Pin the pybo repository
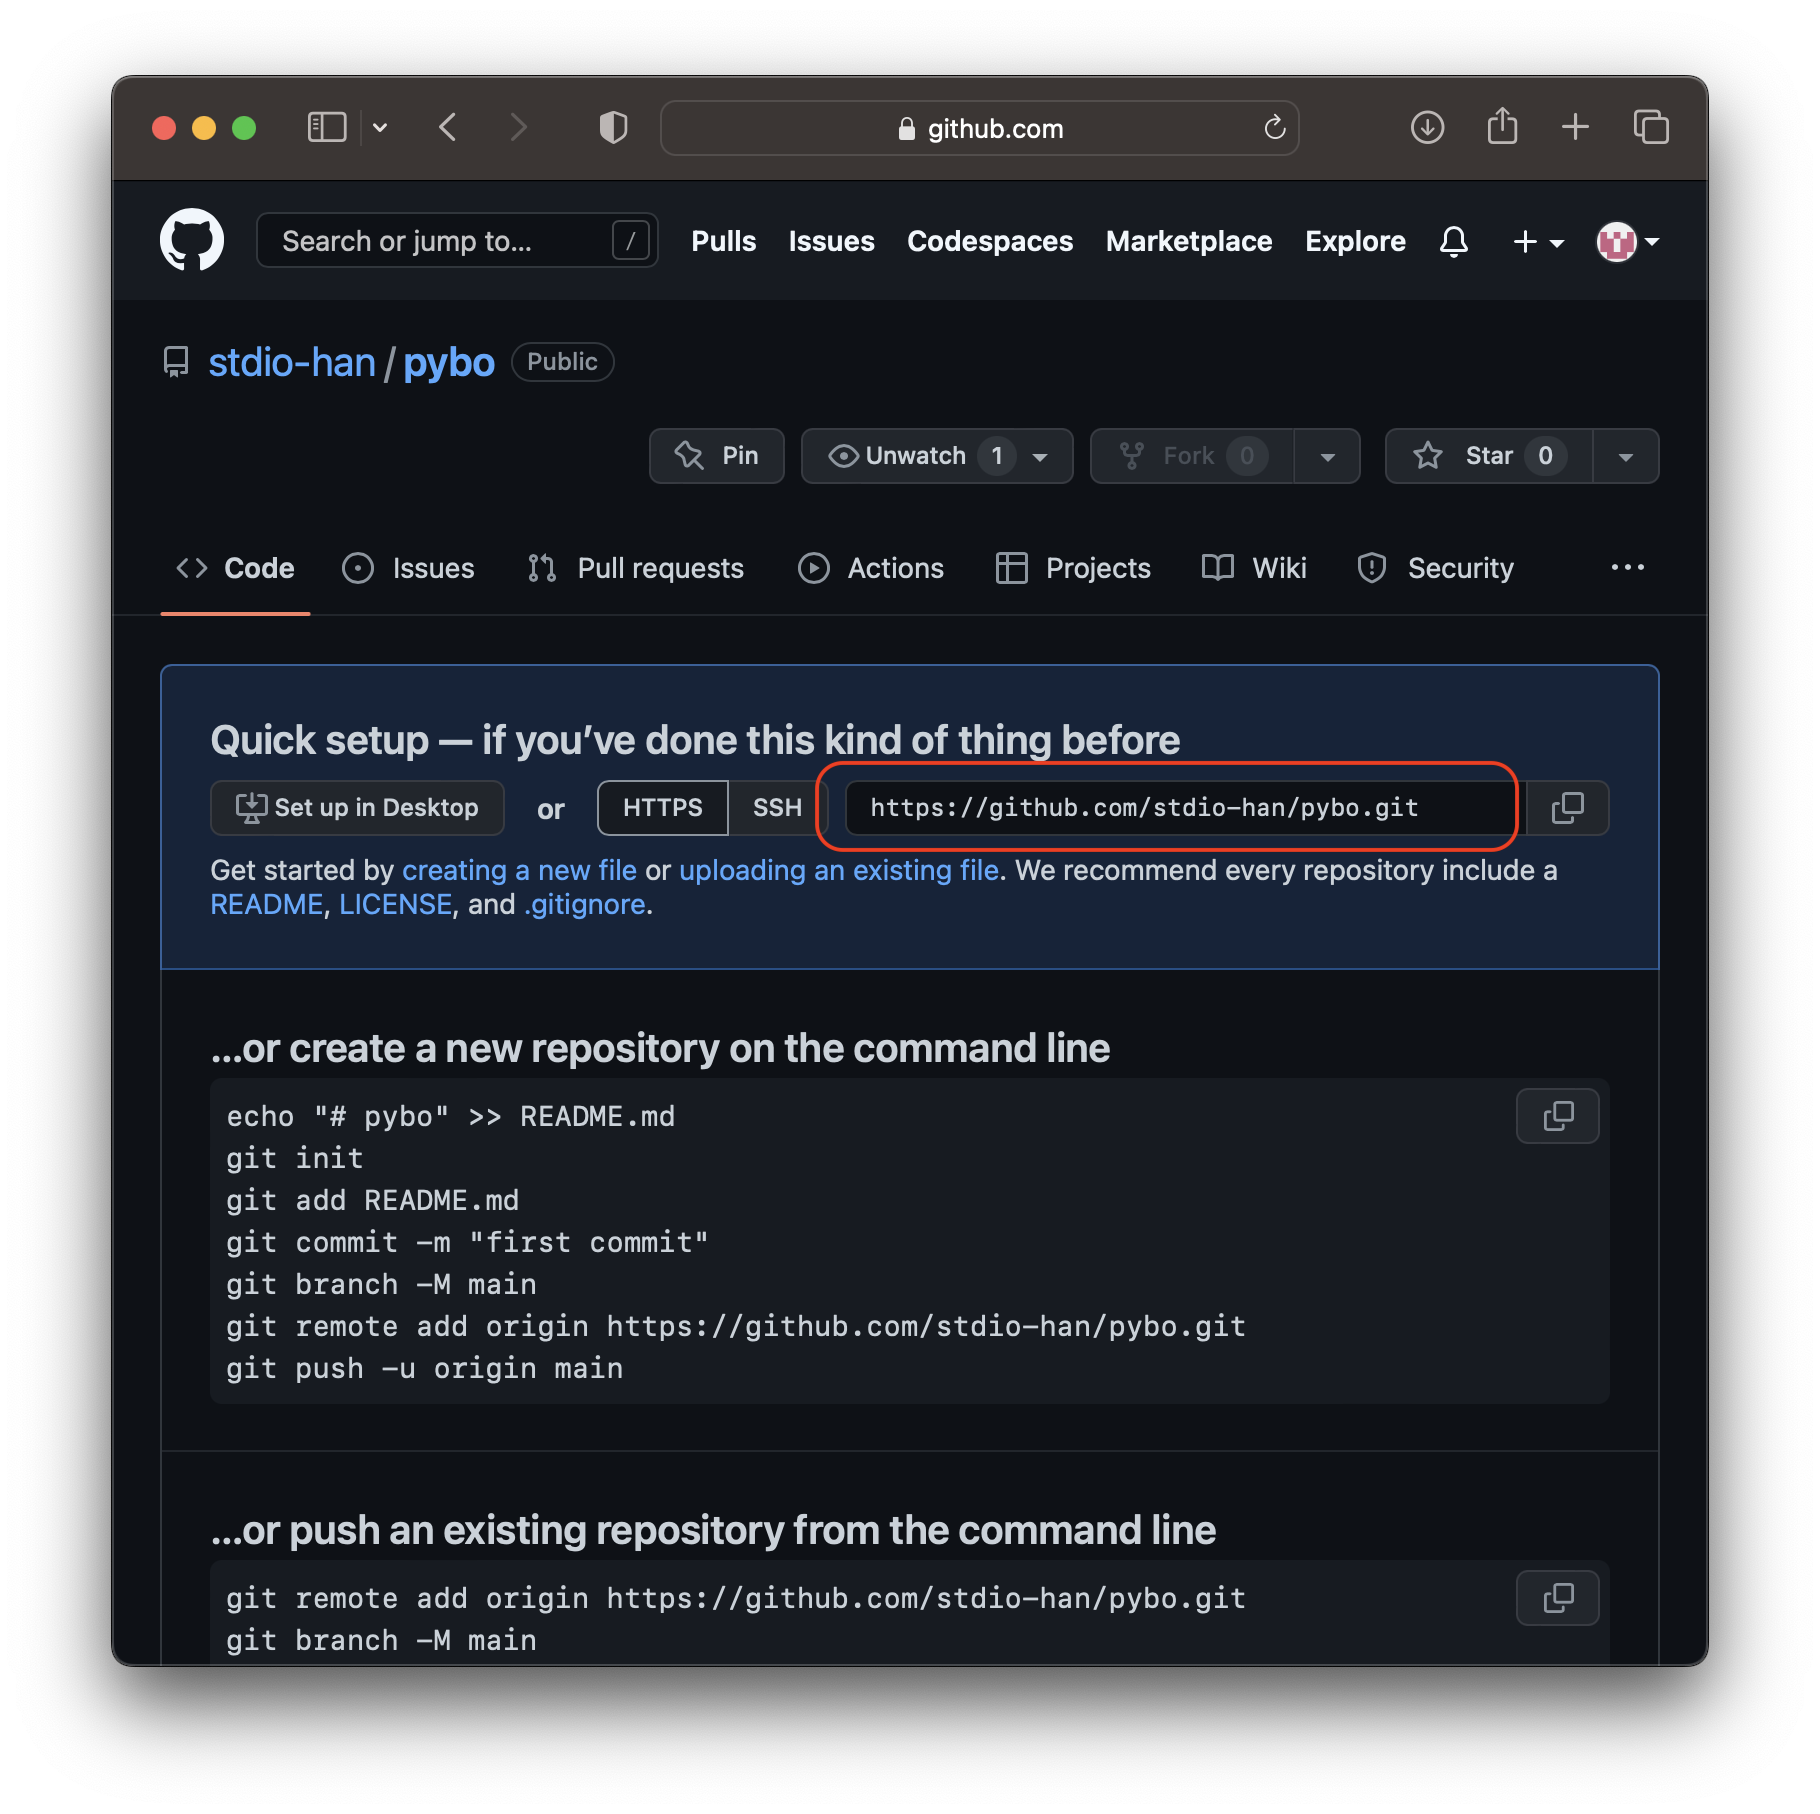This screenshot has width=1820, height=1814. (716, 456)
